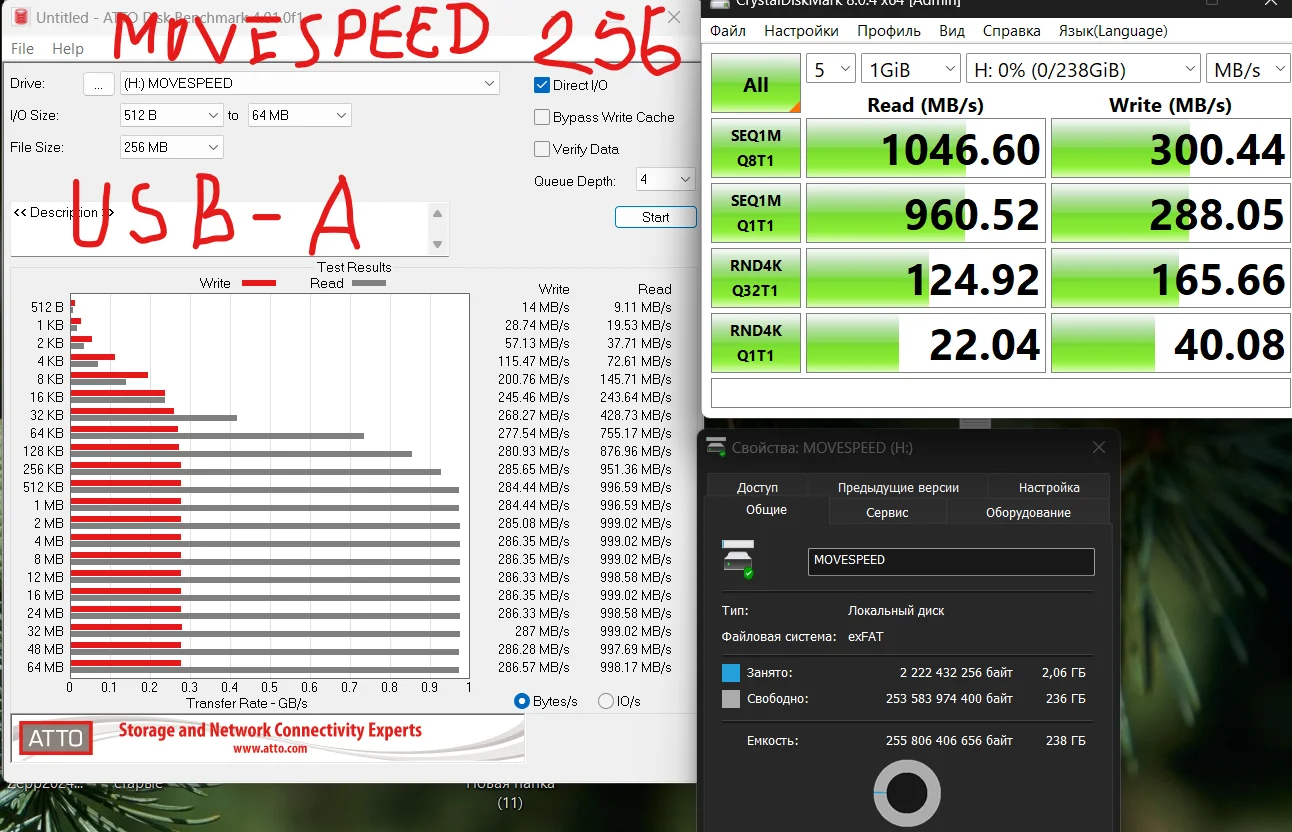1292x832 pixels.
Task: Select the Bytes/s radio button
Action: (521, 701)
